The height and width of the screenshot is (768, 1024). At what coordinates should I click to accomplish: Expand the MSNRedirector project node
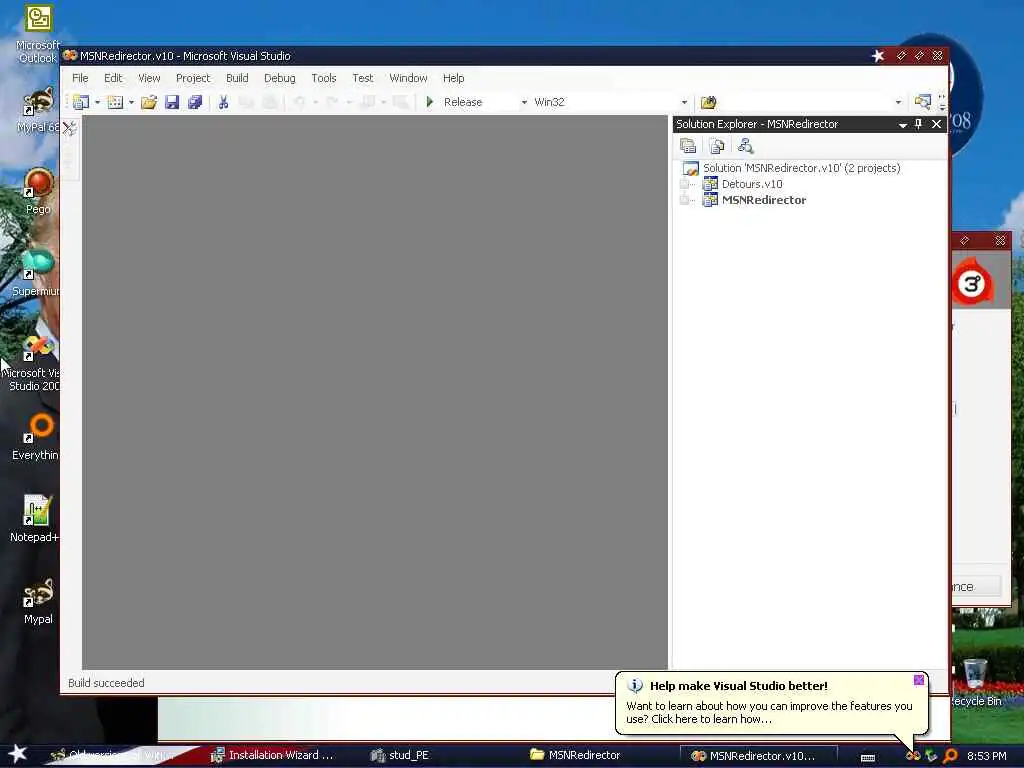click(x=684, y=200)
